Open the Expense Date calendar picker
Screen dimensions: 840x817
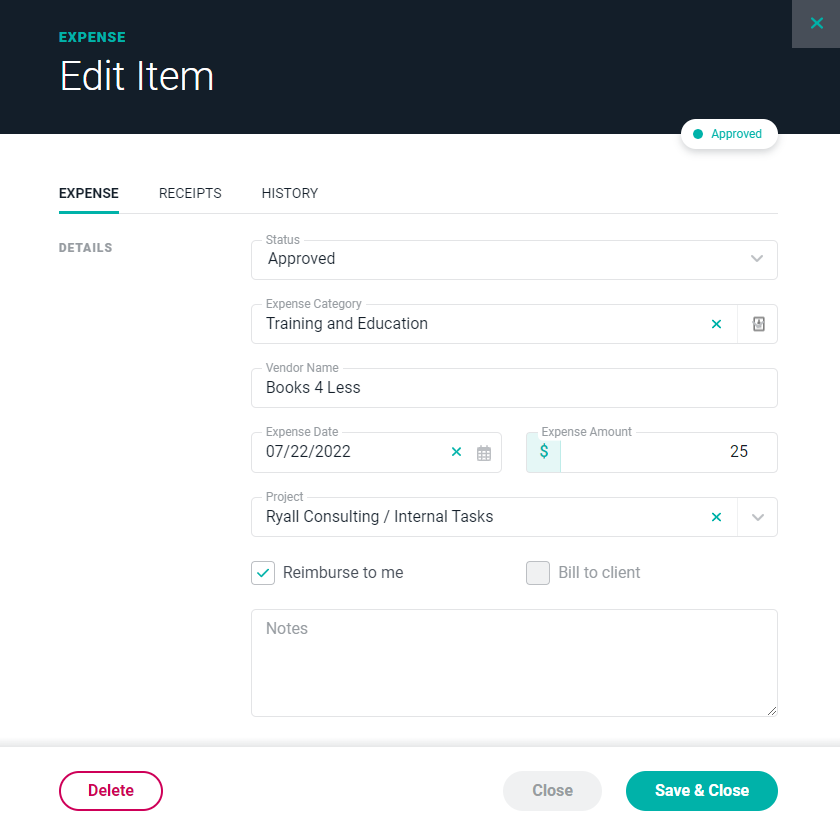(484, 453)
